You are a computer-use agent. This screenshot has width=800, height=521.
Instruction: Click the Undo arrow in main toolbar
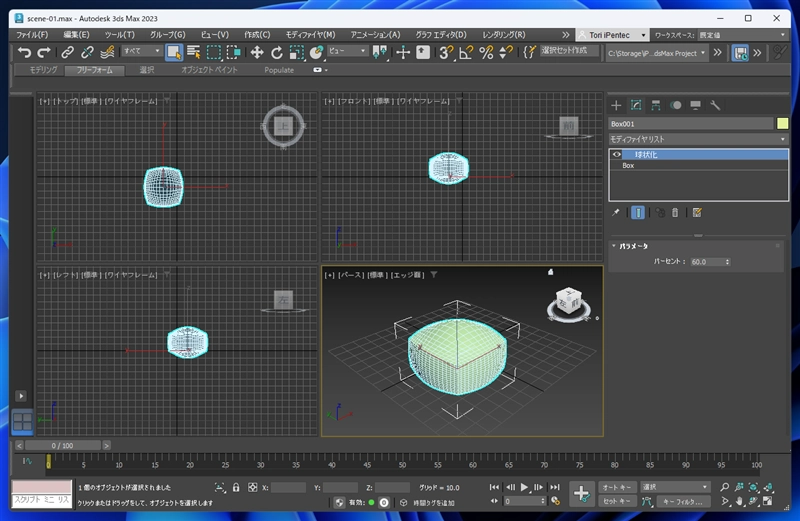point(24,52)
